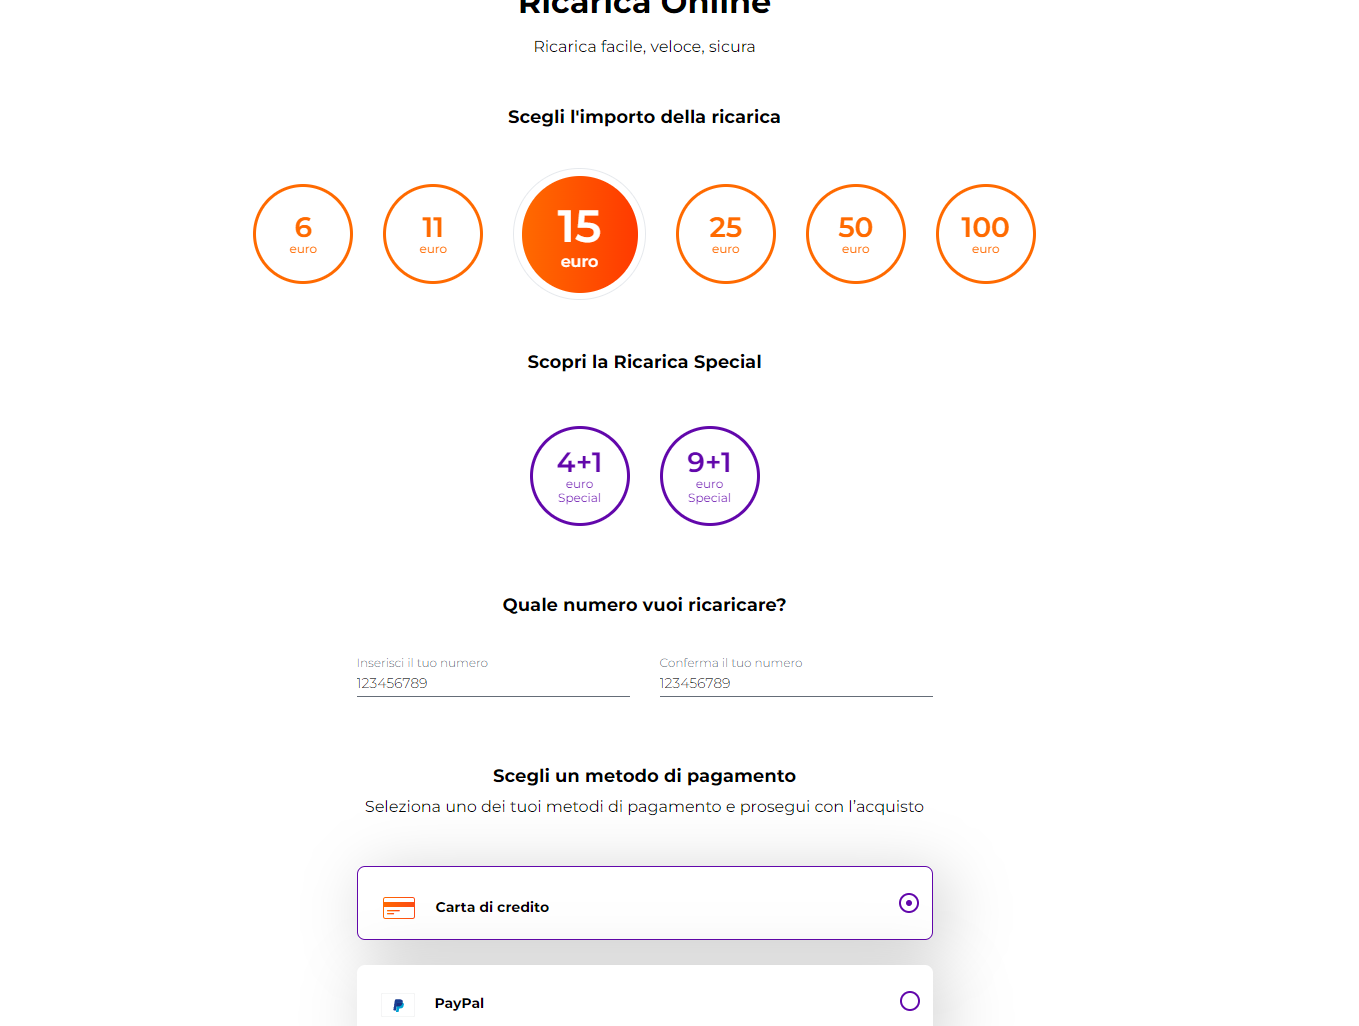The width and height of the screenshot is (1359, 1026).
Task: Select the Carta di credito payment card
Action: (x=645, y=903)
